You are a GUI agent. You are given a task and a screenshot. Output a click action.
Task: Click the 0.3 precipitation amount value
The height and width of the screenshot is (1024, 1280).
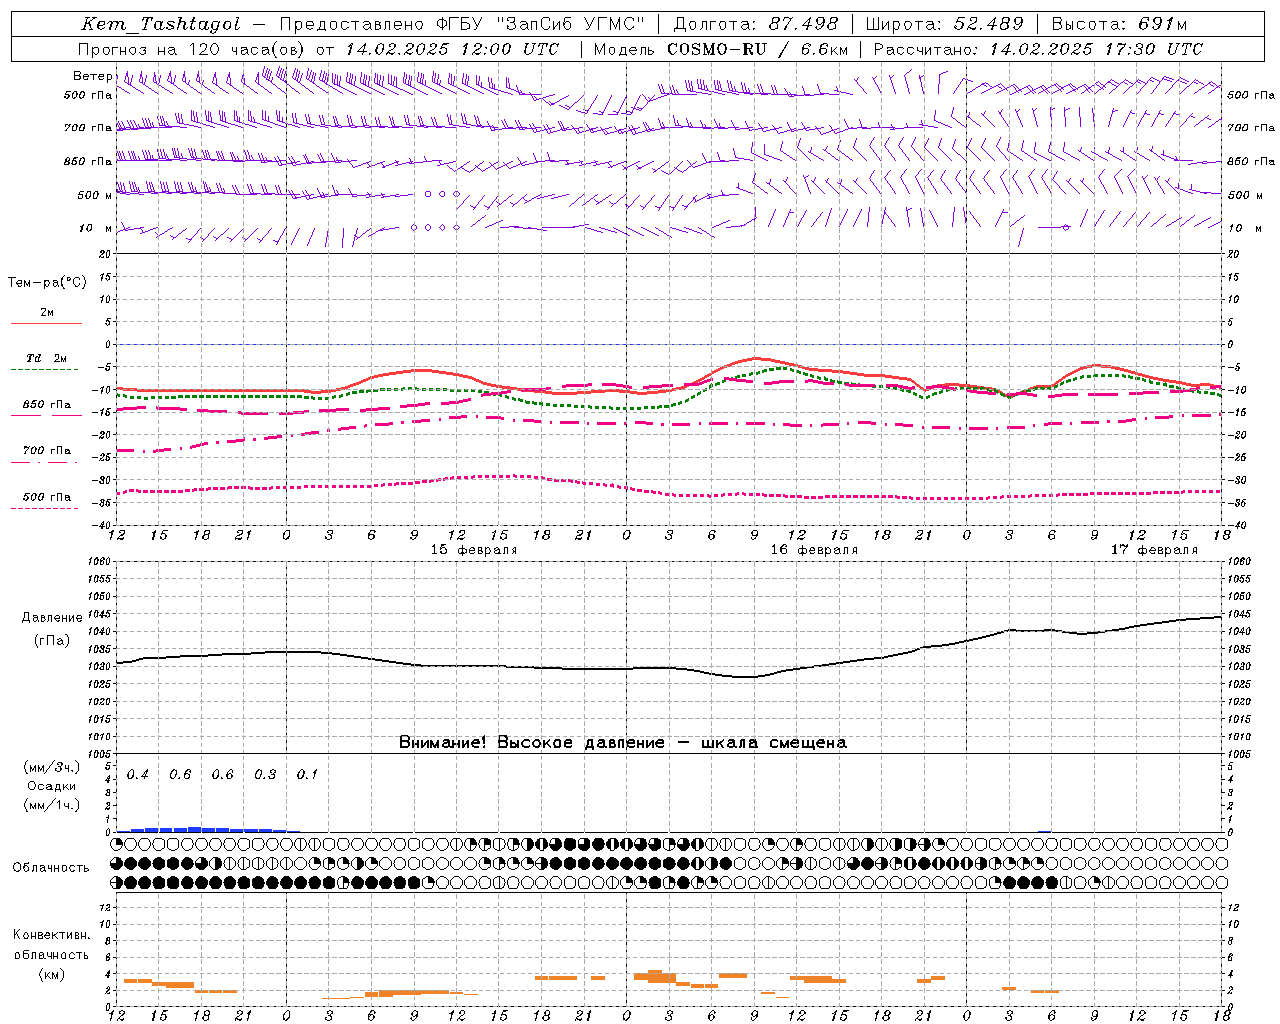(265, 775)
